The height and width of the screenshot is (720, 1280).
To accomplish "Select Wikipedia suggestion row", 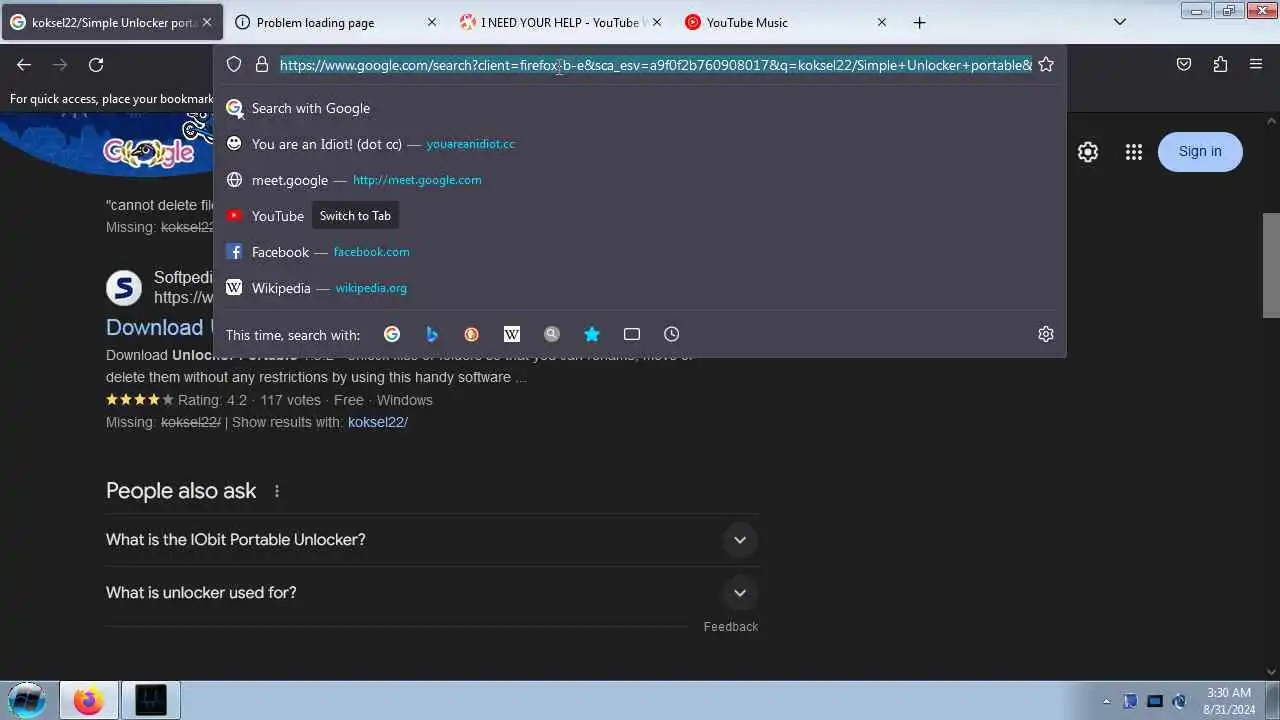I will (x=640, y=288).
